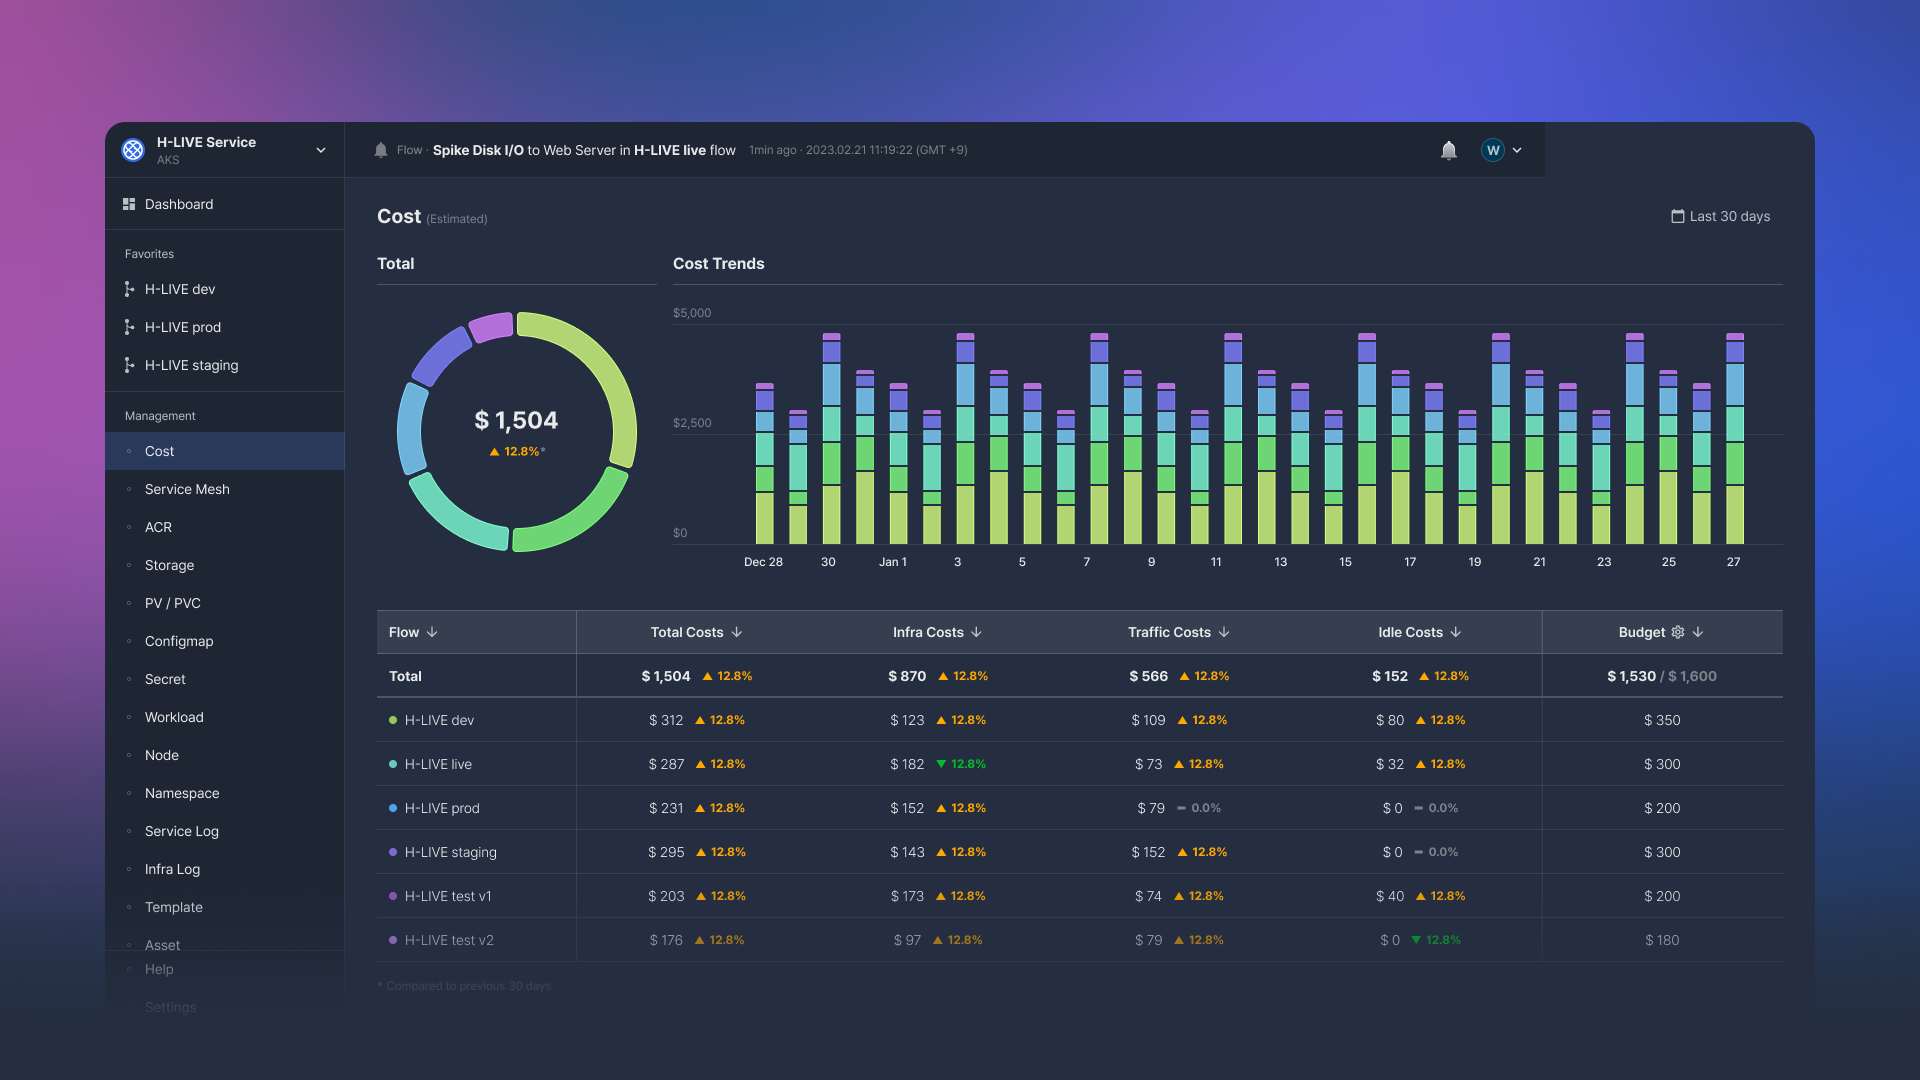Click alert bell beside Spike Disk I/O

(381, 150)
